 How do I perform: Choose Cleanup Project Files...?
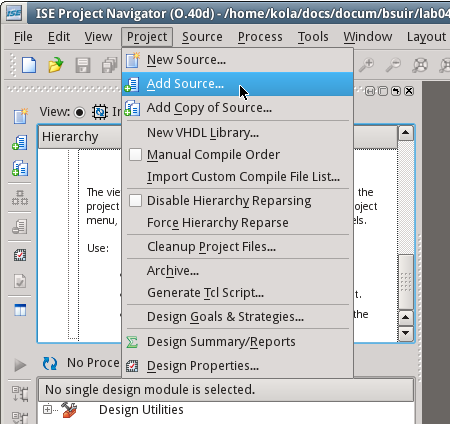pos(237,247)
